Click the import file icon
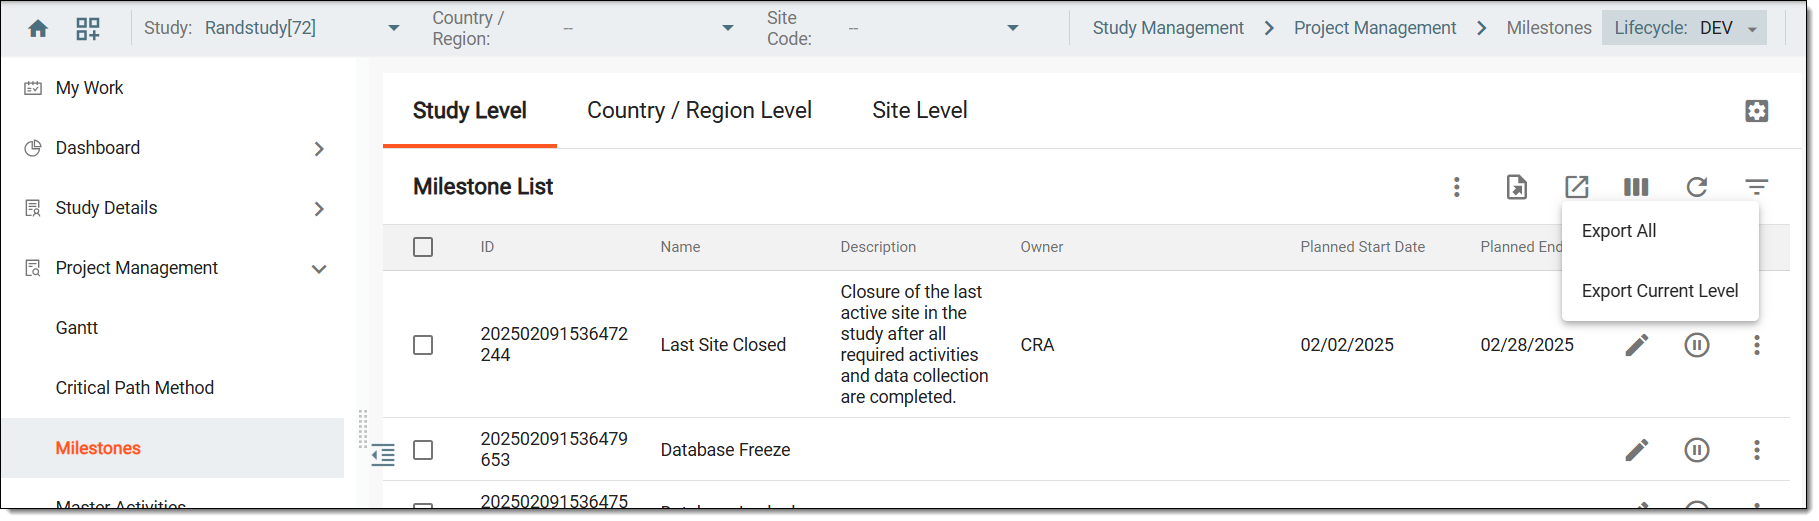The height and width of the screenshot is (521, 1819). click(x=1517, y=187)
